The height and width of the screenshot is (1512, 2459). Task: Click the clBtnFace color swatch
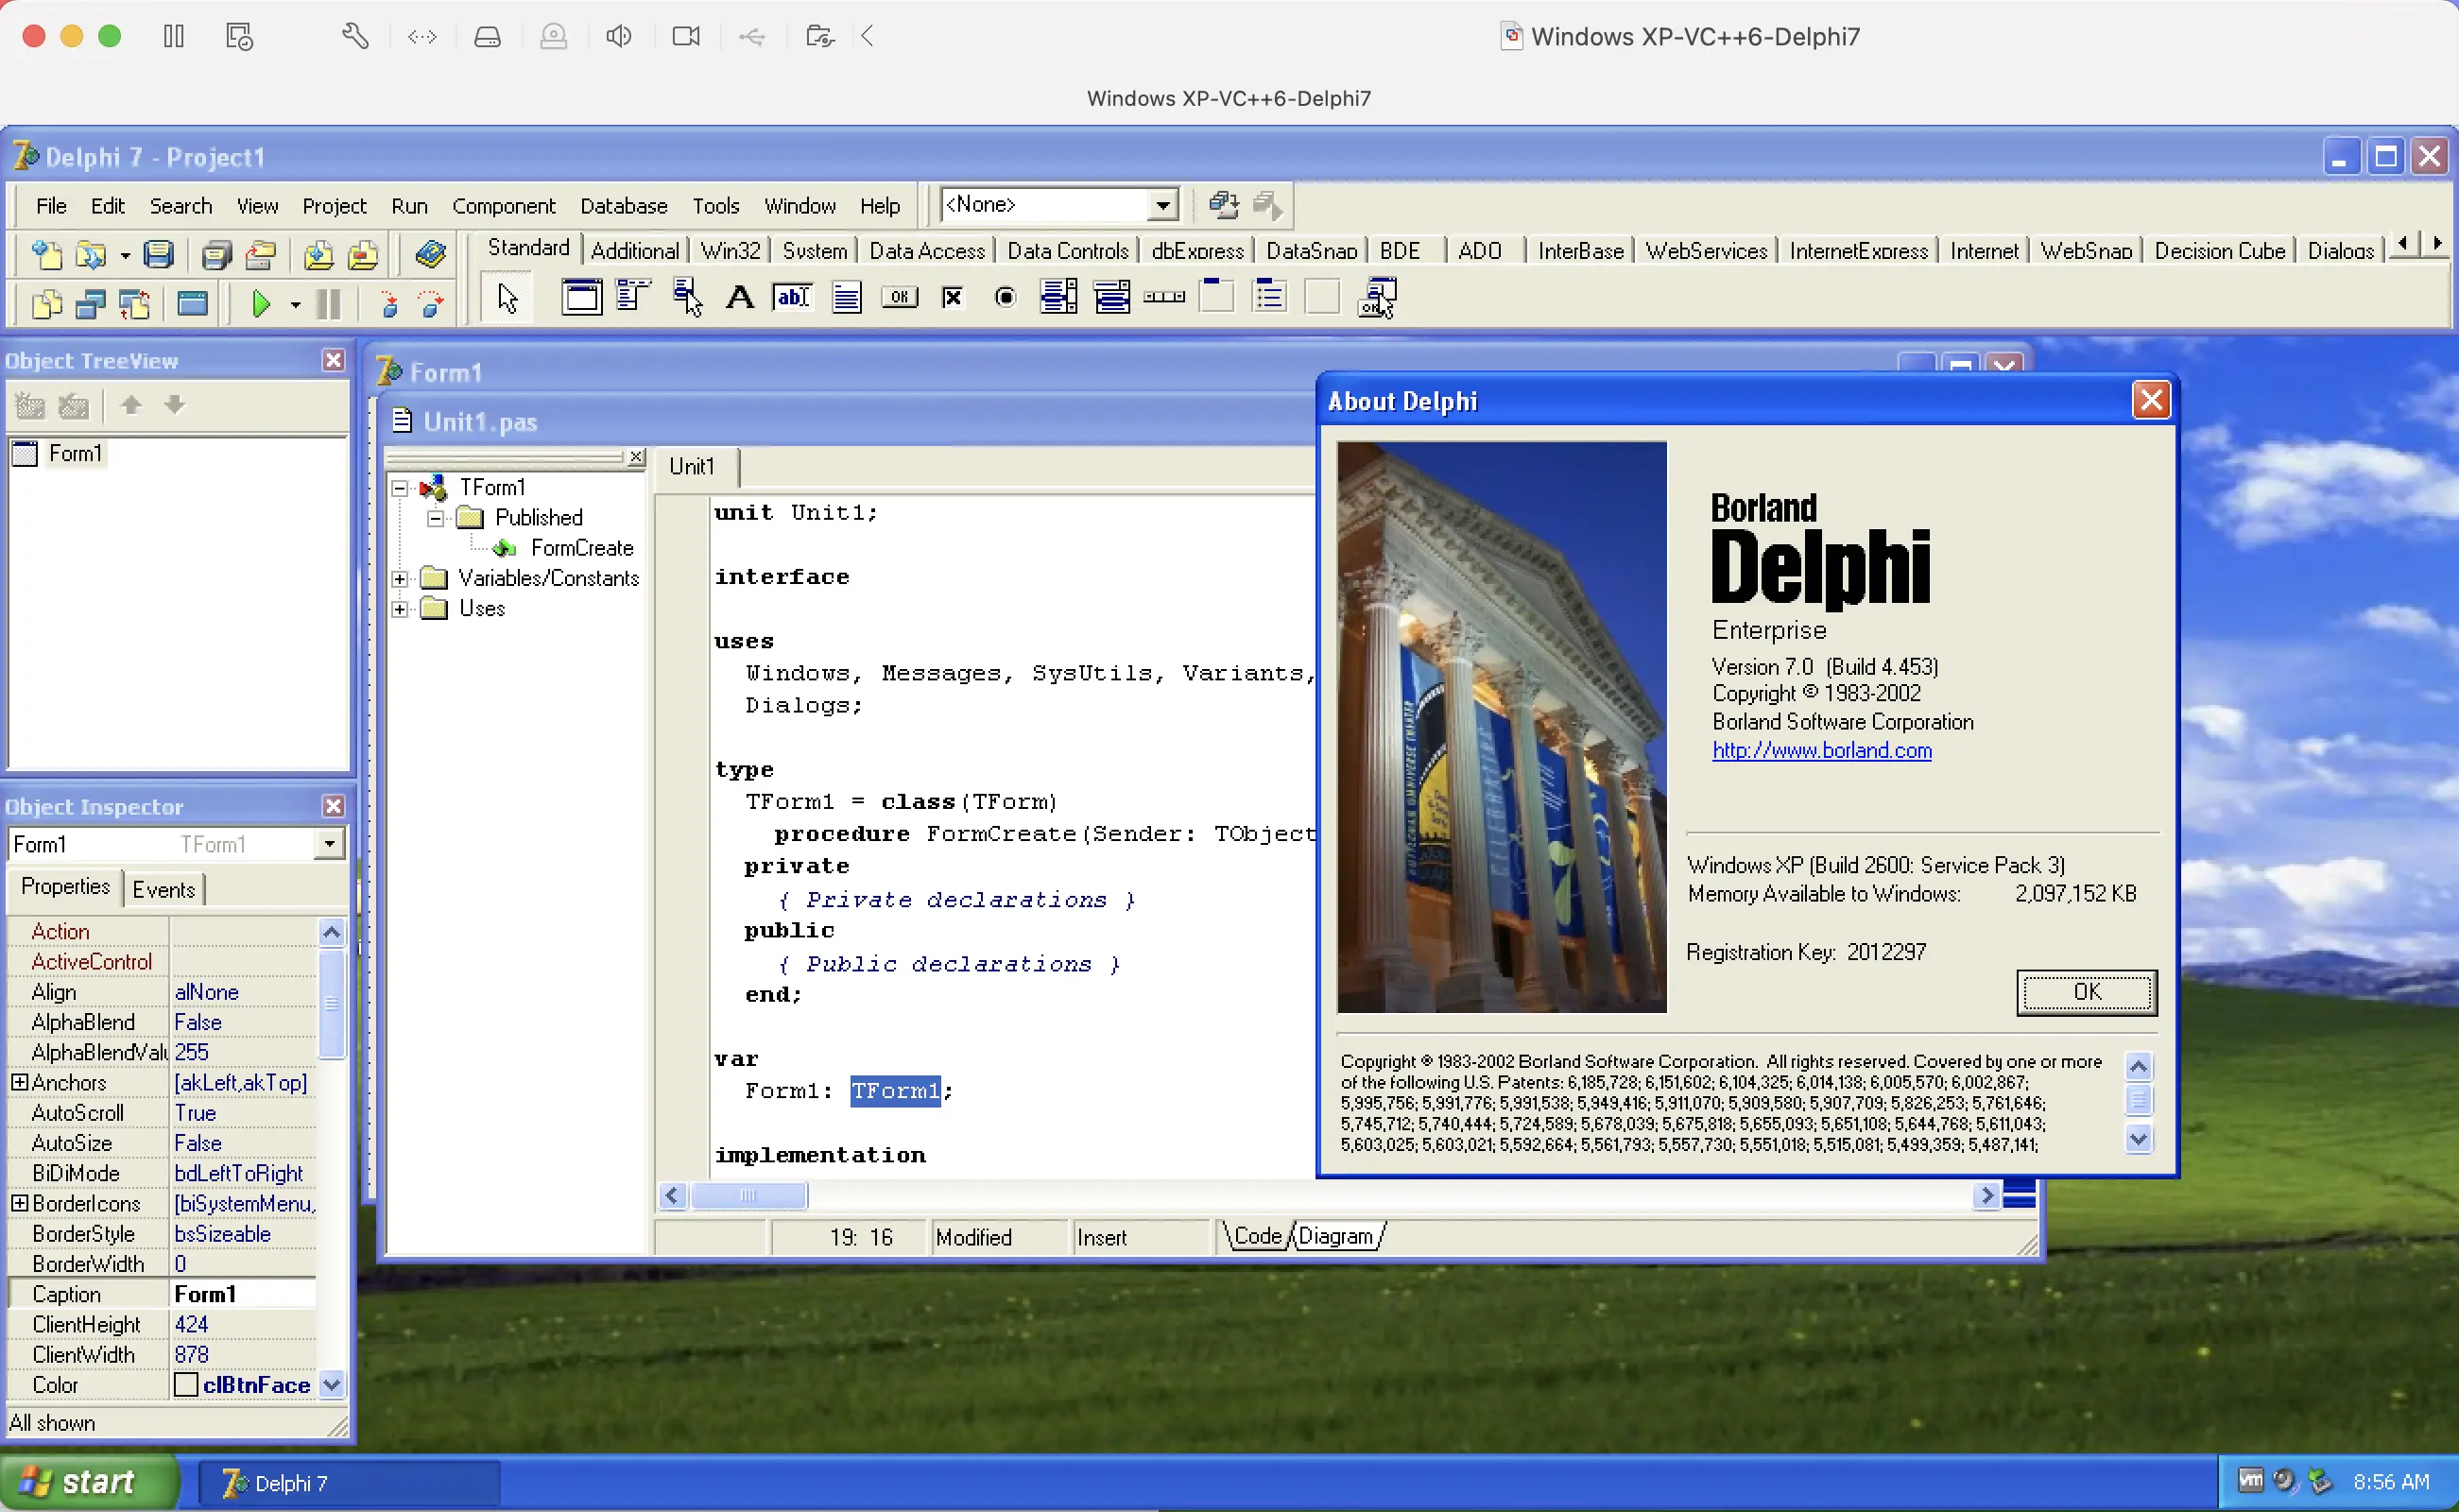(186, 1385)
